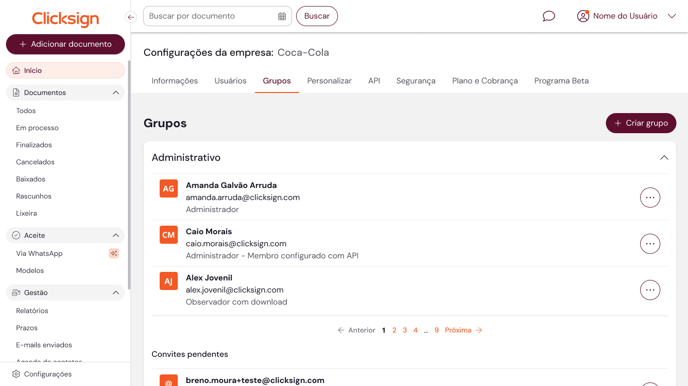Open the Programa Beta tab
Image resolution: width=688 pixels, height=386 pixels.
pyautogui.click(x=561, y=81)
